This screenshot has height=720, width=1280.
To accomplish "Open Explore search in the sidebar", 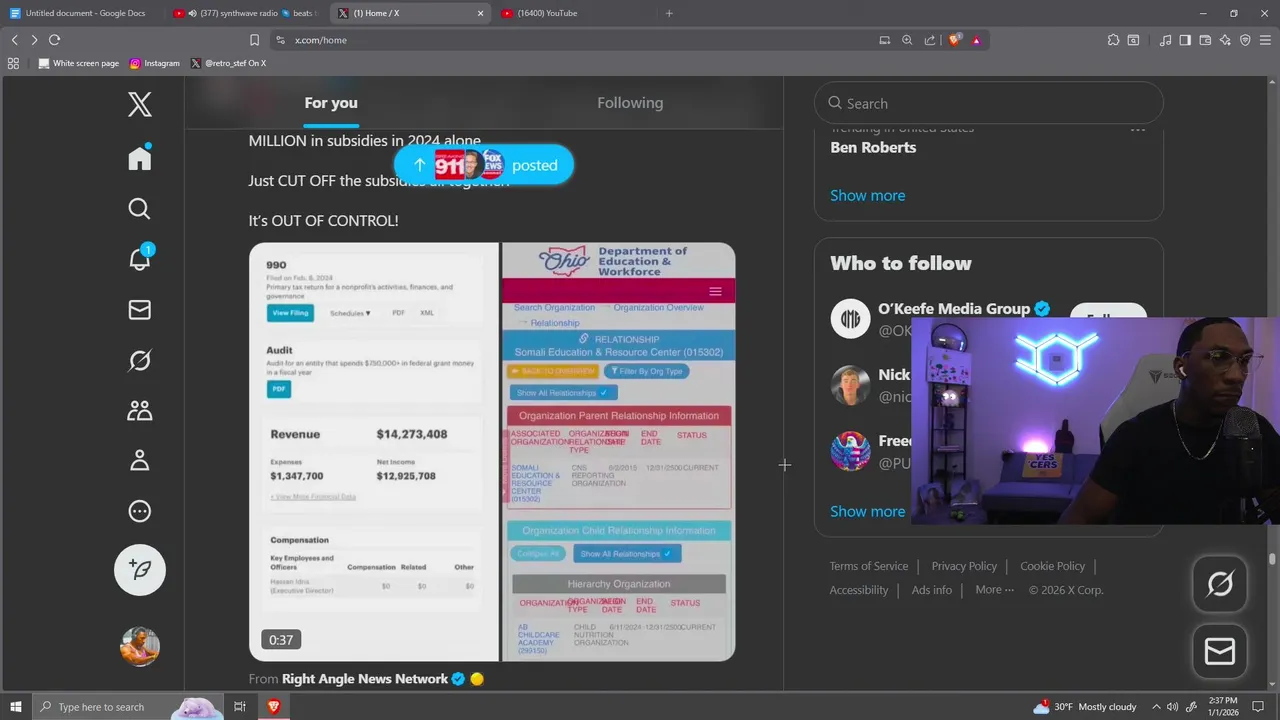I will coord(140,208).
